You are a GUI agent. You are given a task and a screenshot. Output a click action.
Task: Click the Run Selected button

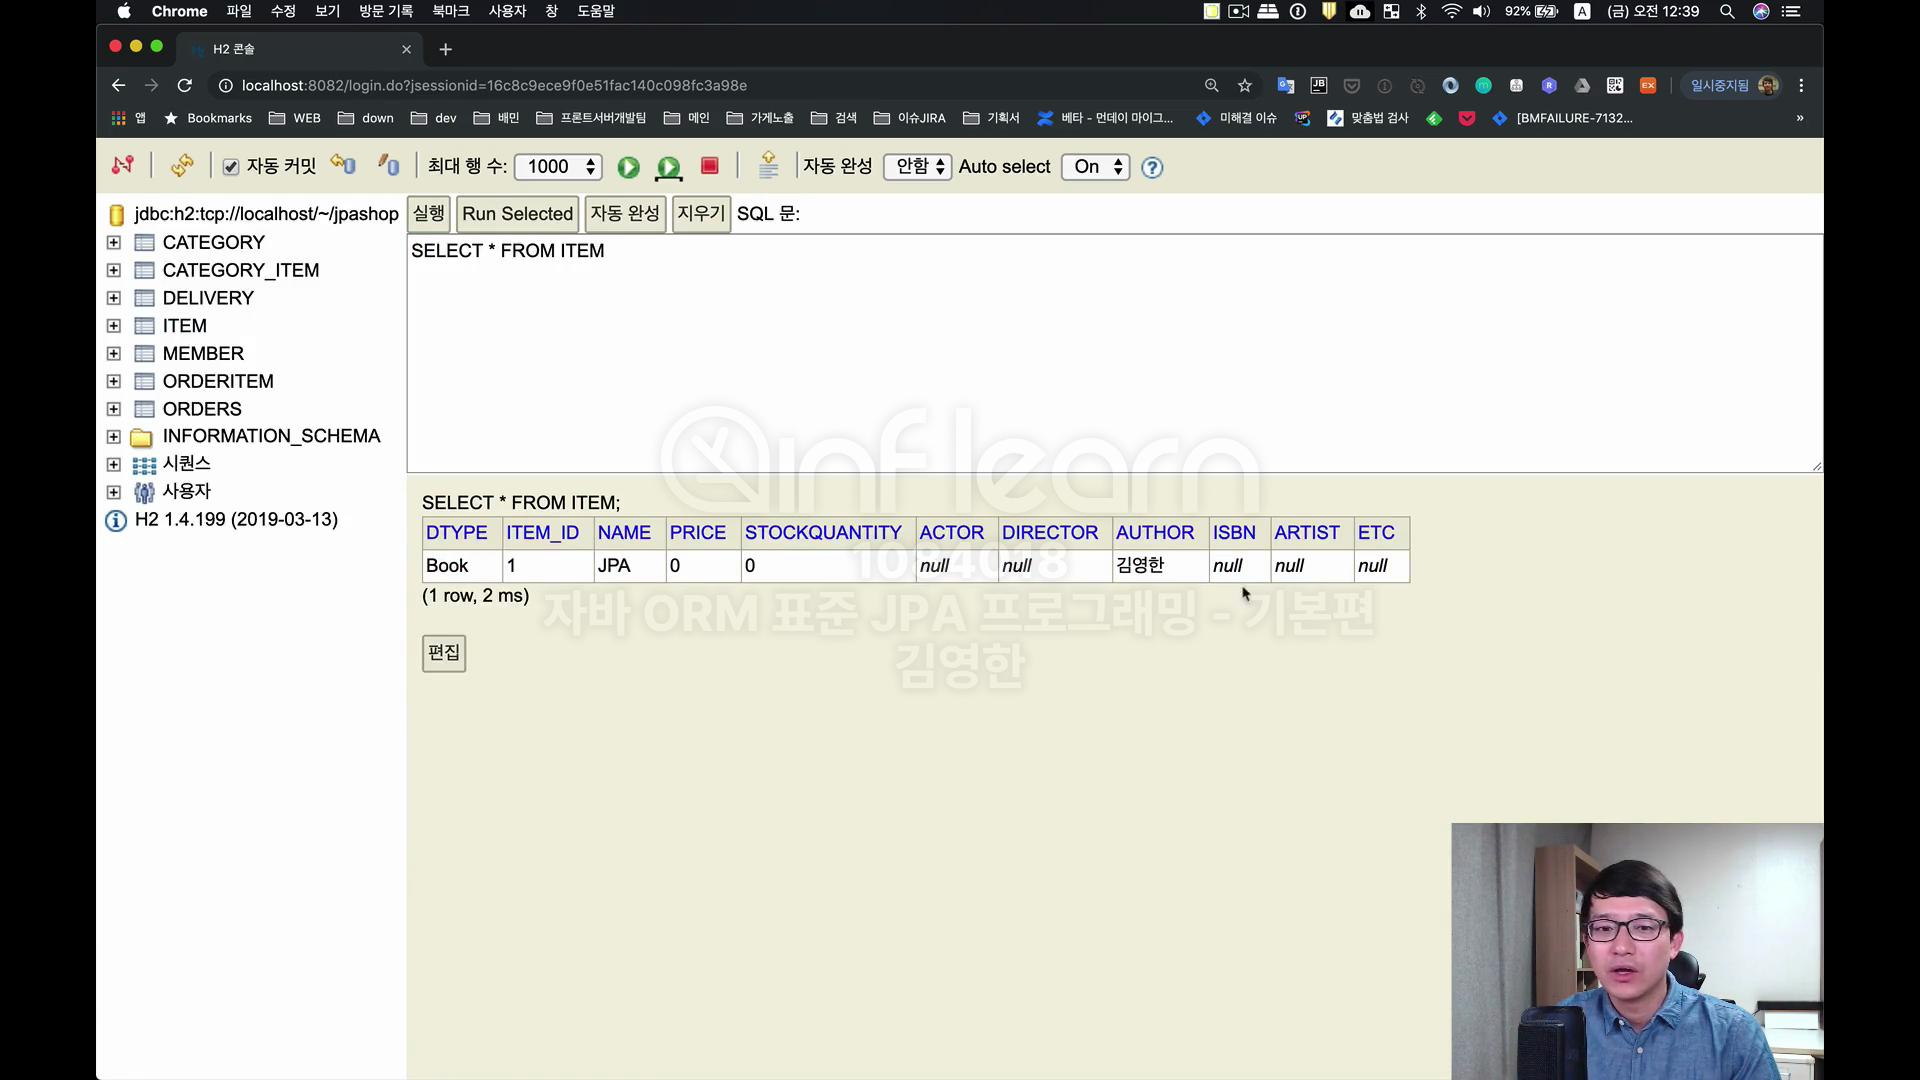pos(517,214)
